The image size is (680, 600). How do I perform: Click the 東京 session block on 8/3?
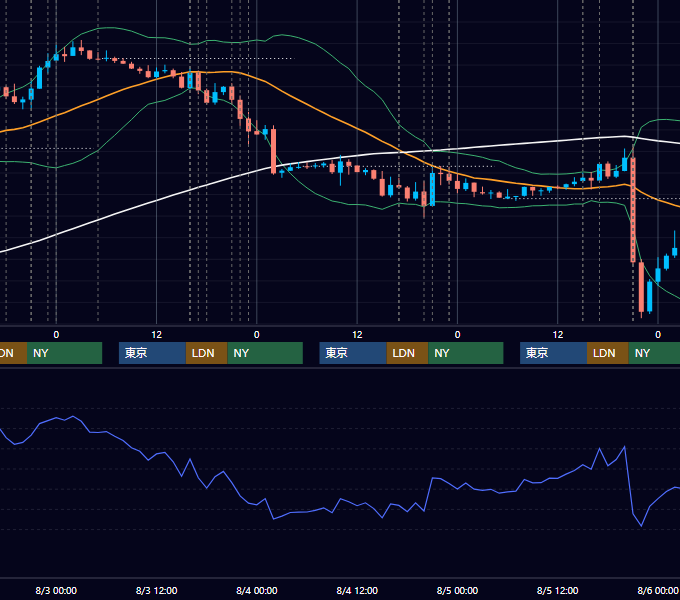(152, 353)
